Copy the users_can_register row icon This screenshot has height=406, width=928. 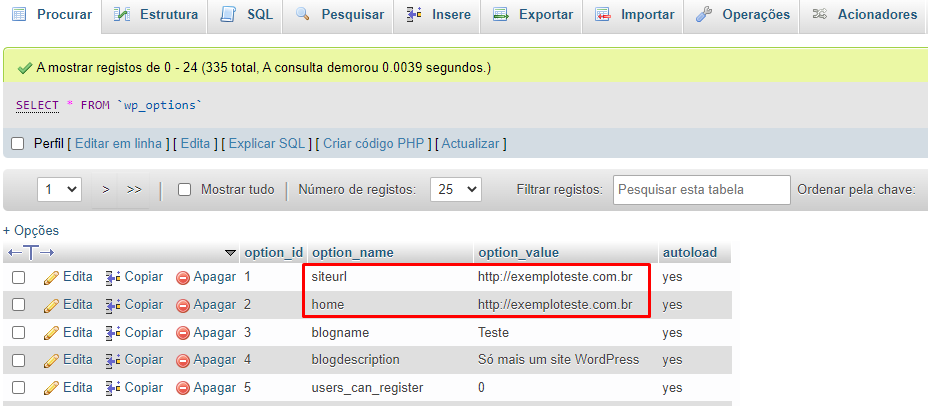[113, 388]
